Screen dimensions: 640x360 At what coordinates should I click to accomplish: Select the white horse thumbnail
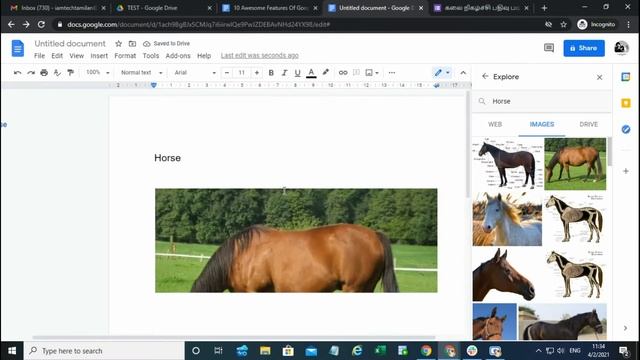[x=507, y=219]
